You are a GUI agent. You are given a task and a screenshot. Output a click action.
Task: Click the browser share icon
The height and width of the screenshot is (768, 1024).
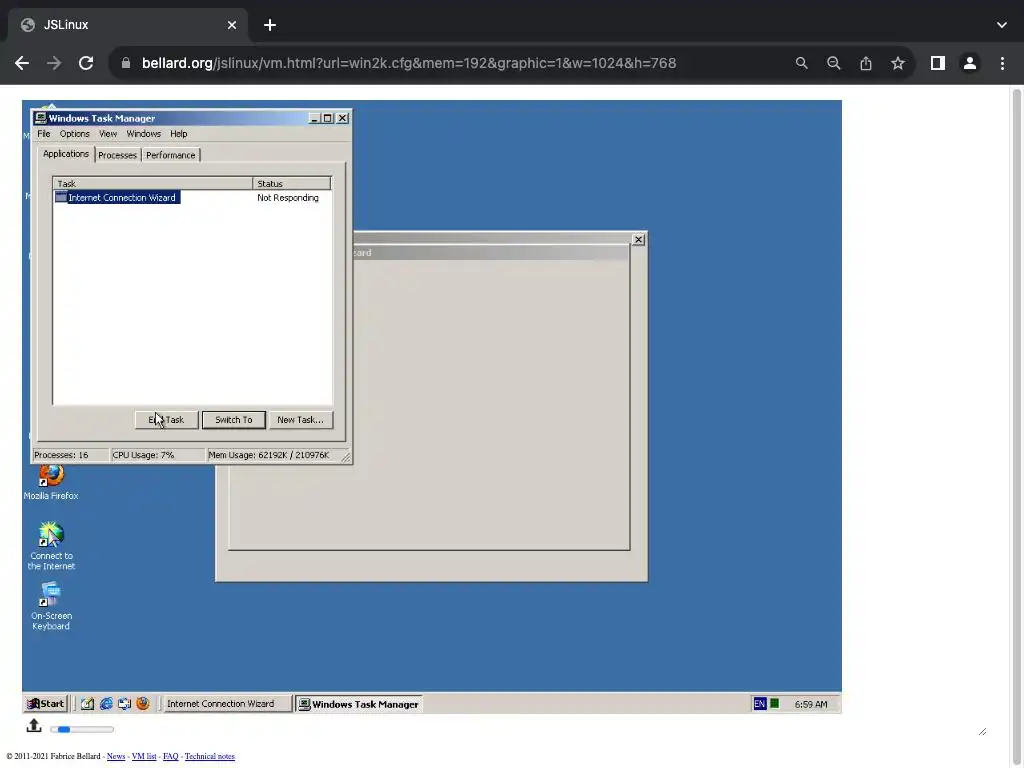[x=866, y=63]
